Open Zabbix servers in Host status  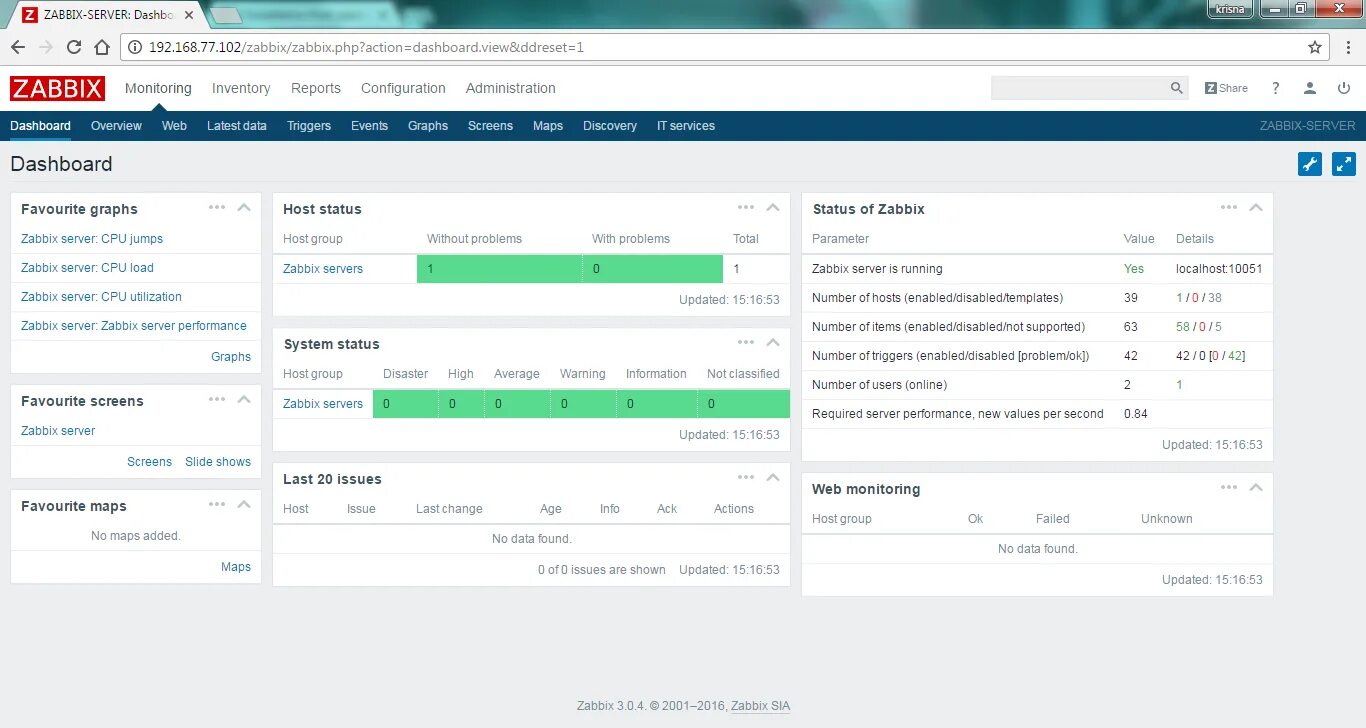[x=323, y=269]
